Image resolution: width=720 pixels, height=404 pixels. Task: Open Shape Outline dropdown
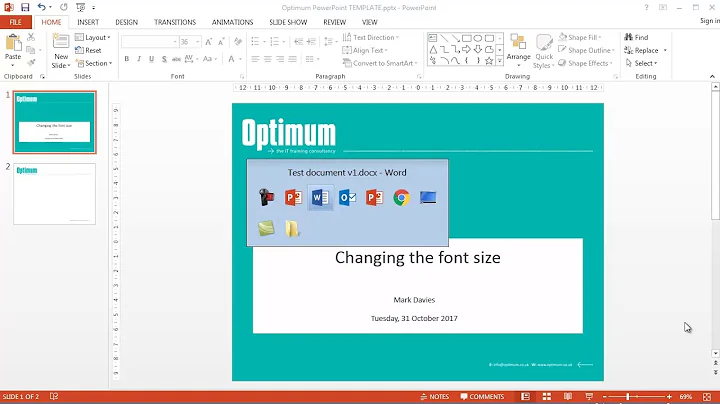587,50
